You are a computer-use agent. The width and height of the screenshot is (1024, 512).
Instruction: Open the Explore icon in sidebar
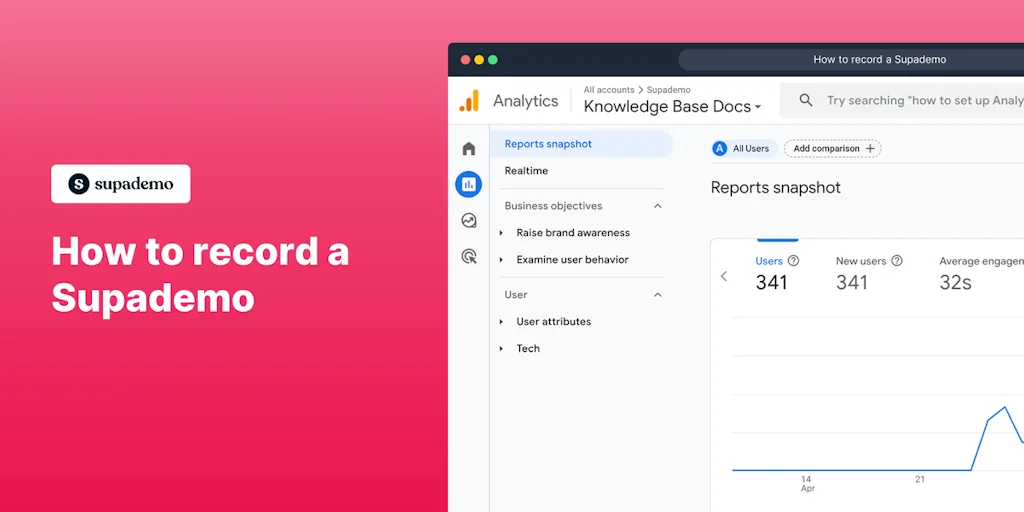point(468,220)
